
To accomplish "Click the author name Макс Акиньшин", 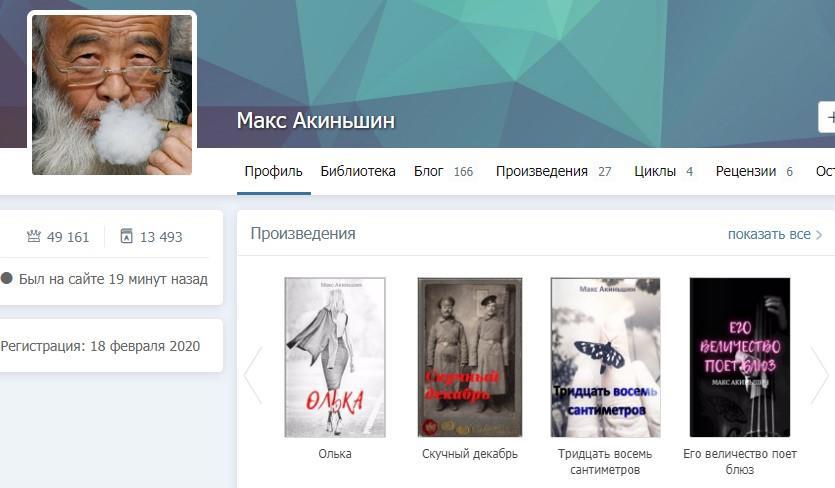I will click(x=316, y=120).
